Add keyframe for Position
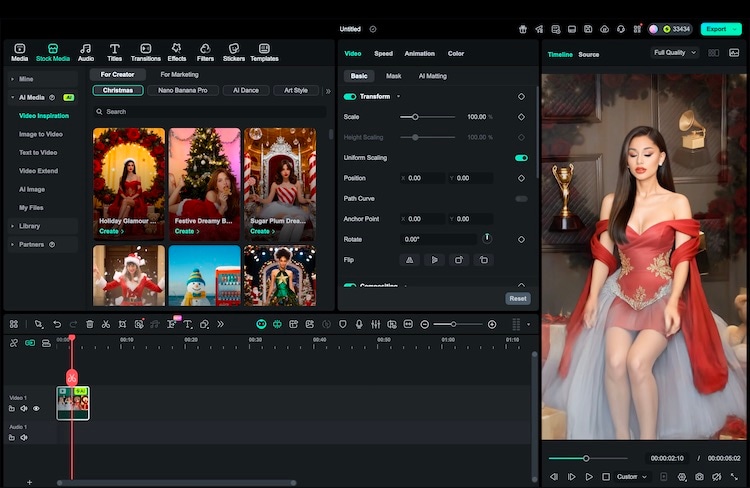Image resolution: width=750 pixels, height=488 pixels. pyautogui.click(x=521, y=178)
